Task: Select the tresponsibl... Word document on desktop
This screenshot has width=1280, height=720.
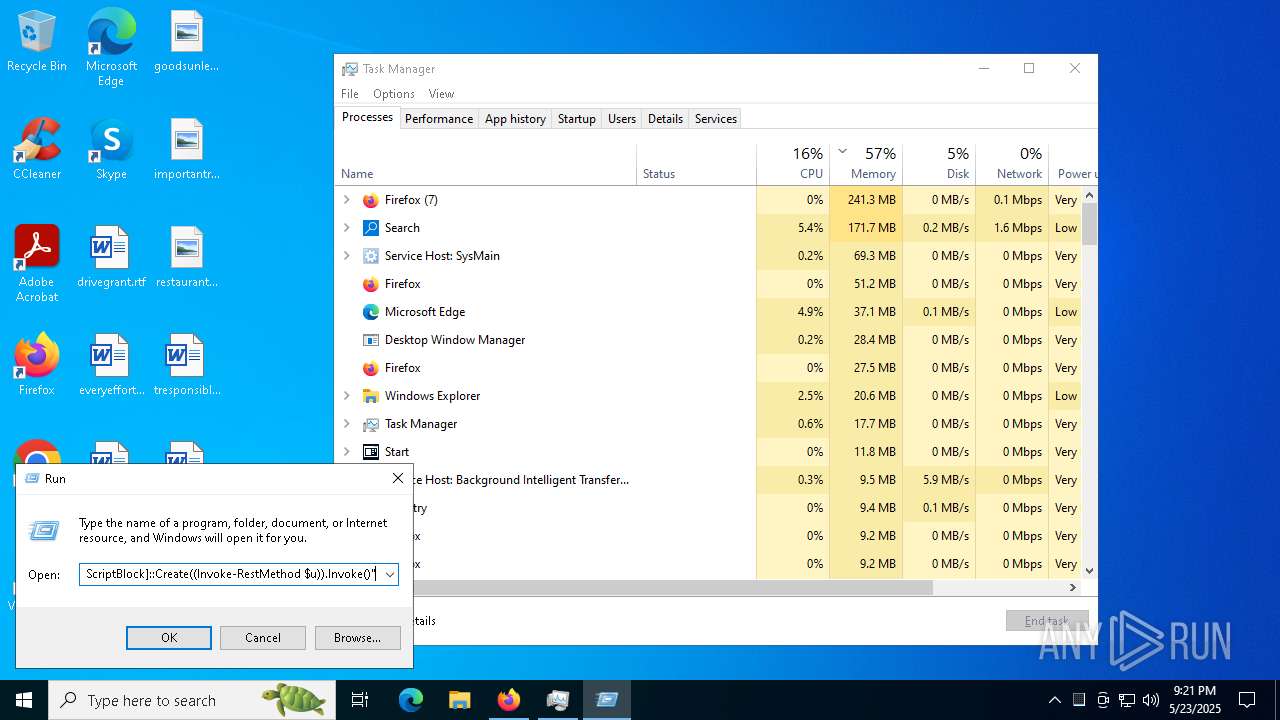Action: tap(186, 366)
